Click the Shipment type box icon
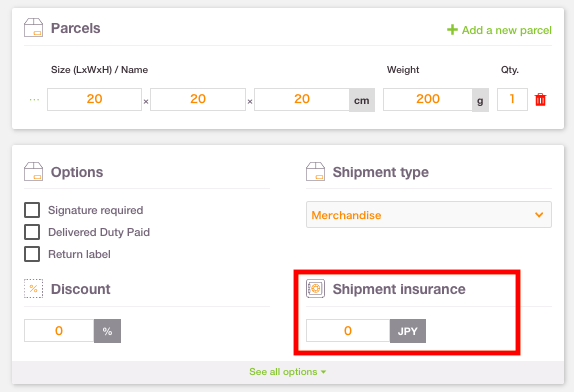 pyautogui.click(x=315, y=172)
